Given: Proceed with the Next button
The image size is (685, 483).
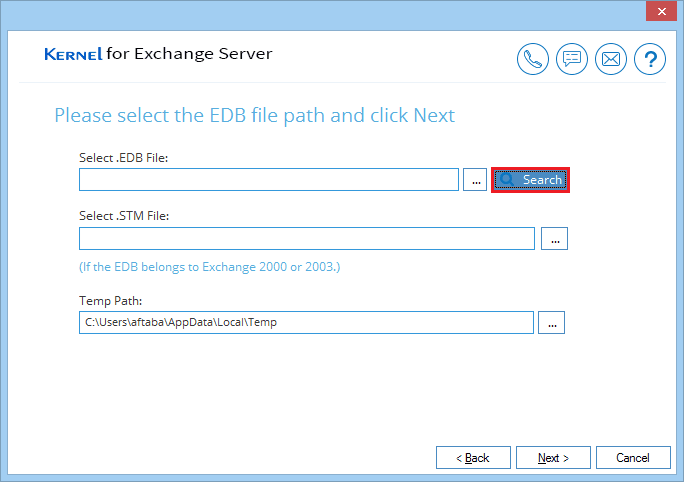Looking at the screenshot, I should [x=553, y=458].
